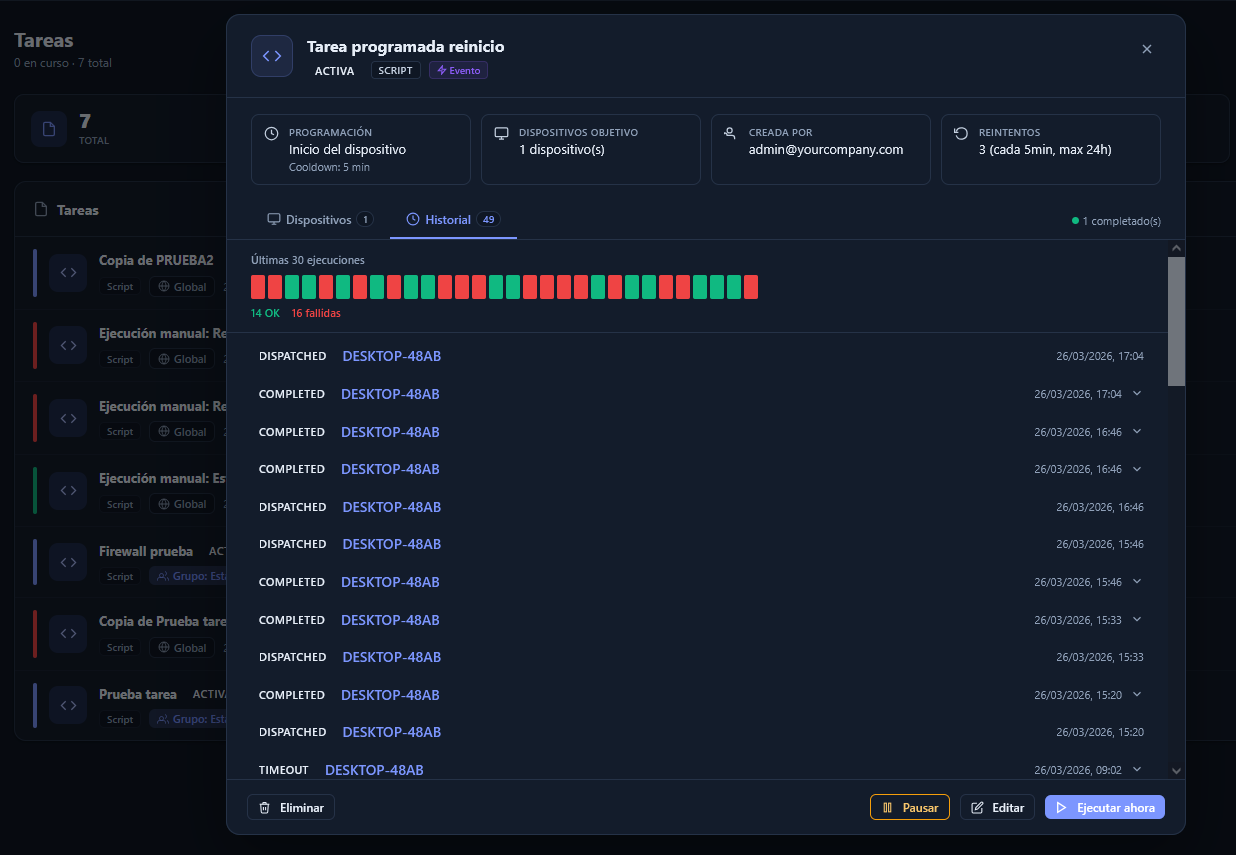Click the history list scrollbar down arrow
1236x855 pixels.
(x=1176, y=771)
